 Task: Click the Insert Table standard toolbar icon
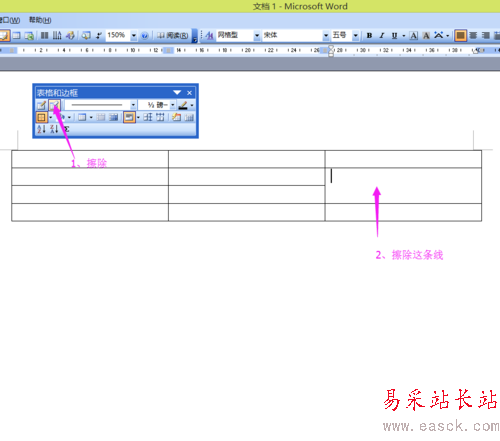tap(16, 35)
